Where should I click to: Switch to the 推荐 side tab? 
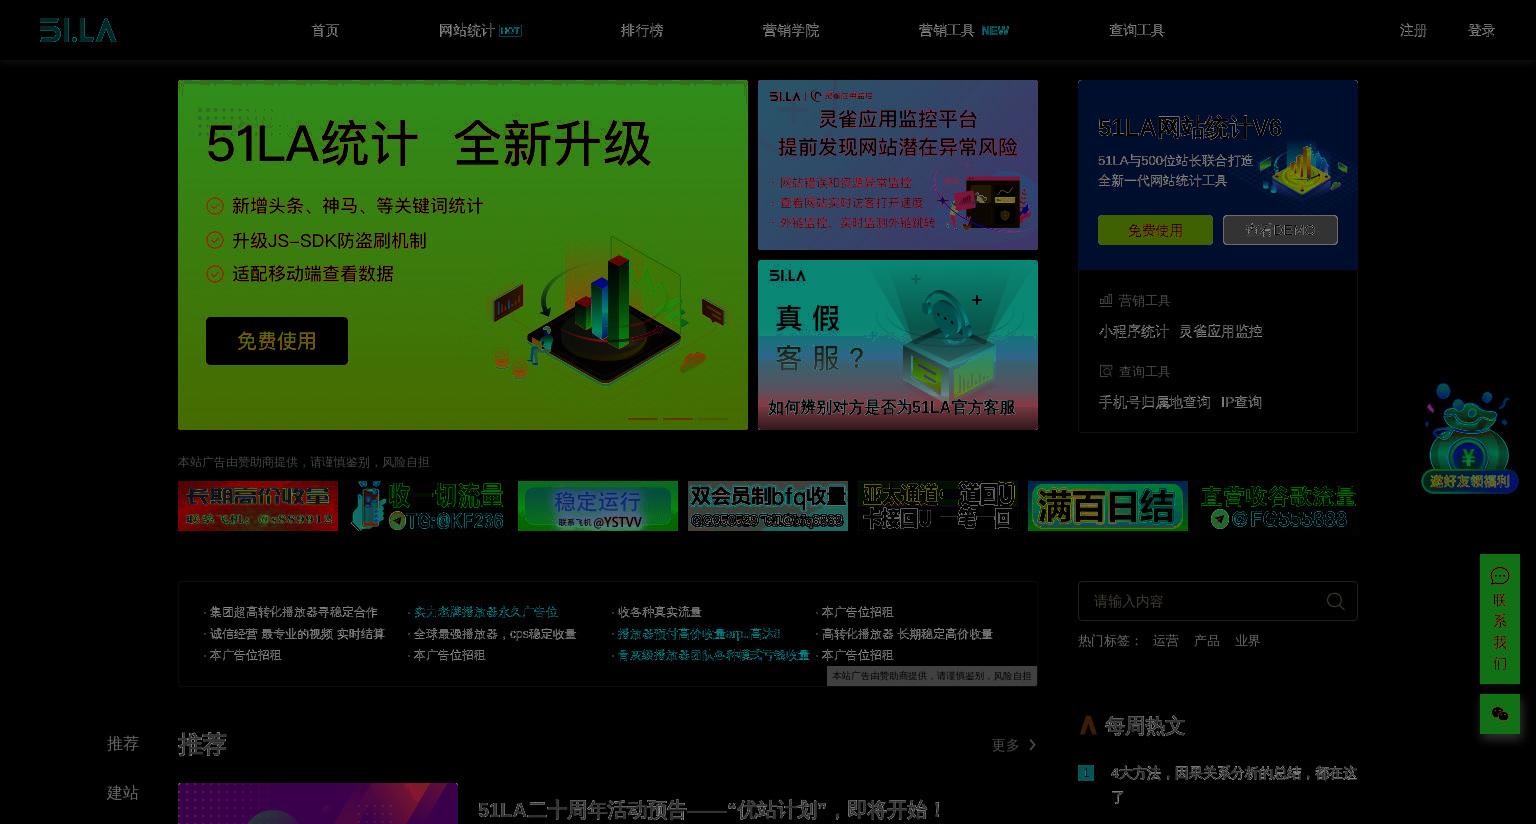click(x=123, y=744)
